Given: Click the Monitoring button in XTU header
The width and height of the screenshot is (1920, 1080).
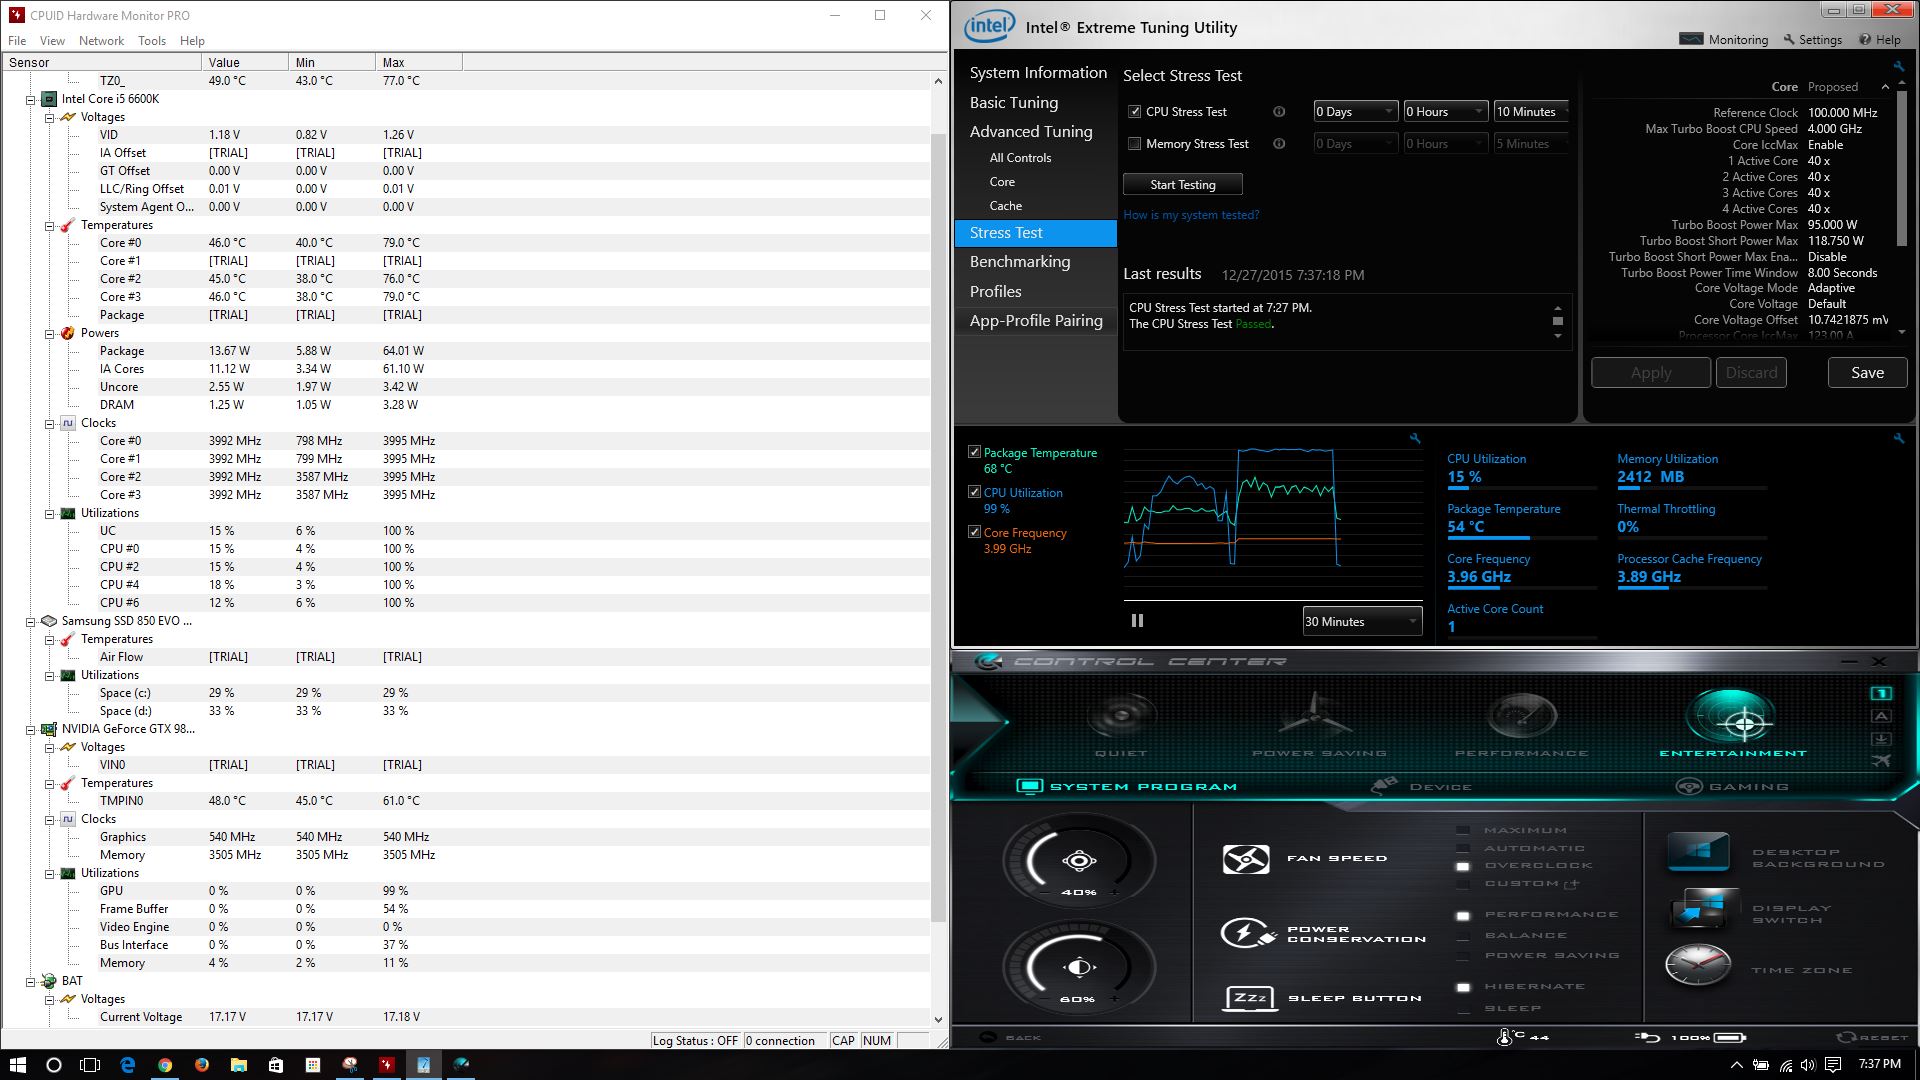Looking at the screenshot, I should point(1724,40).
